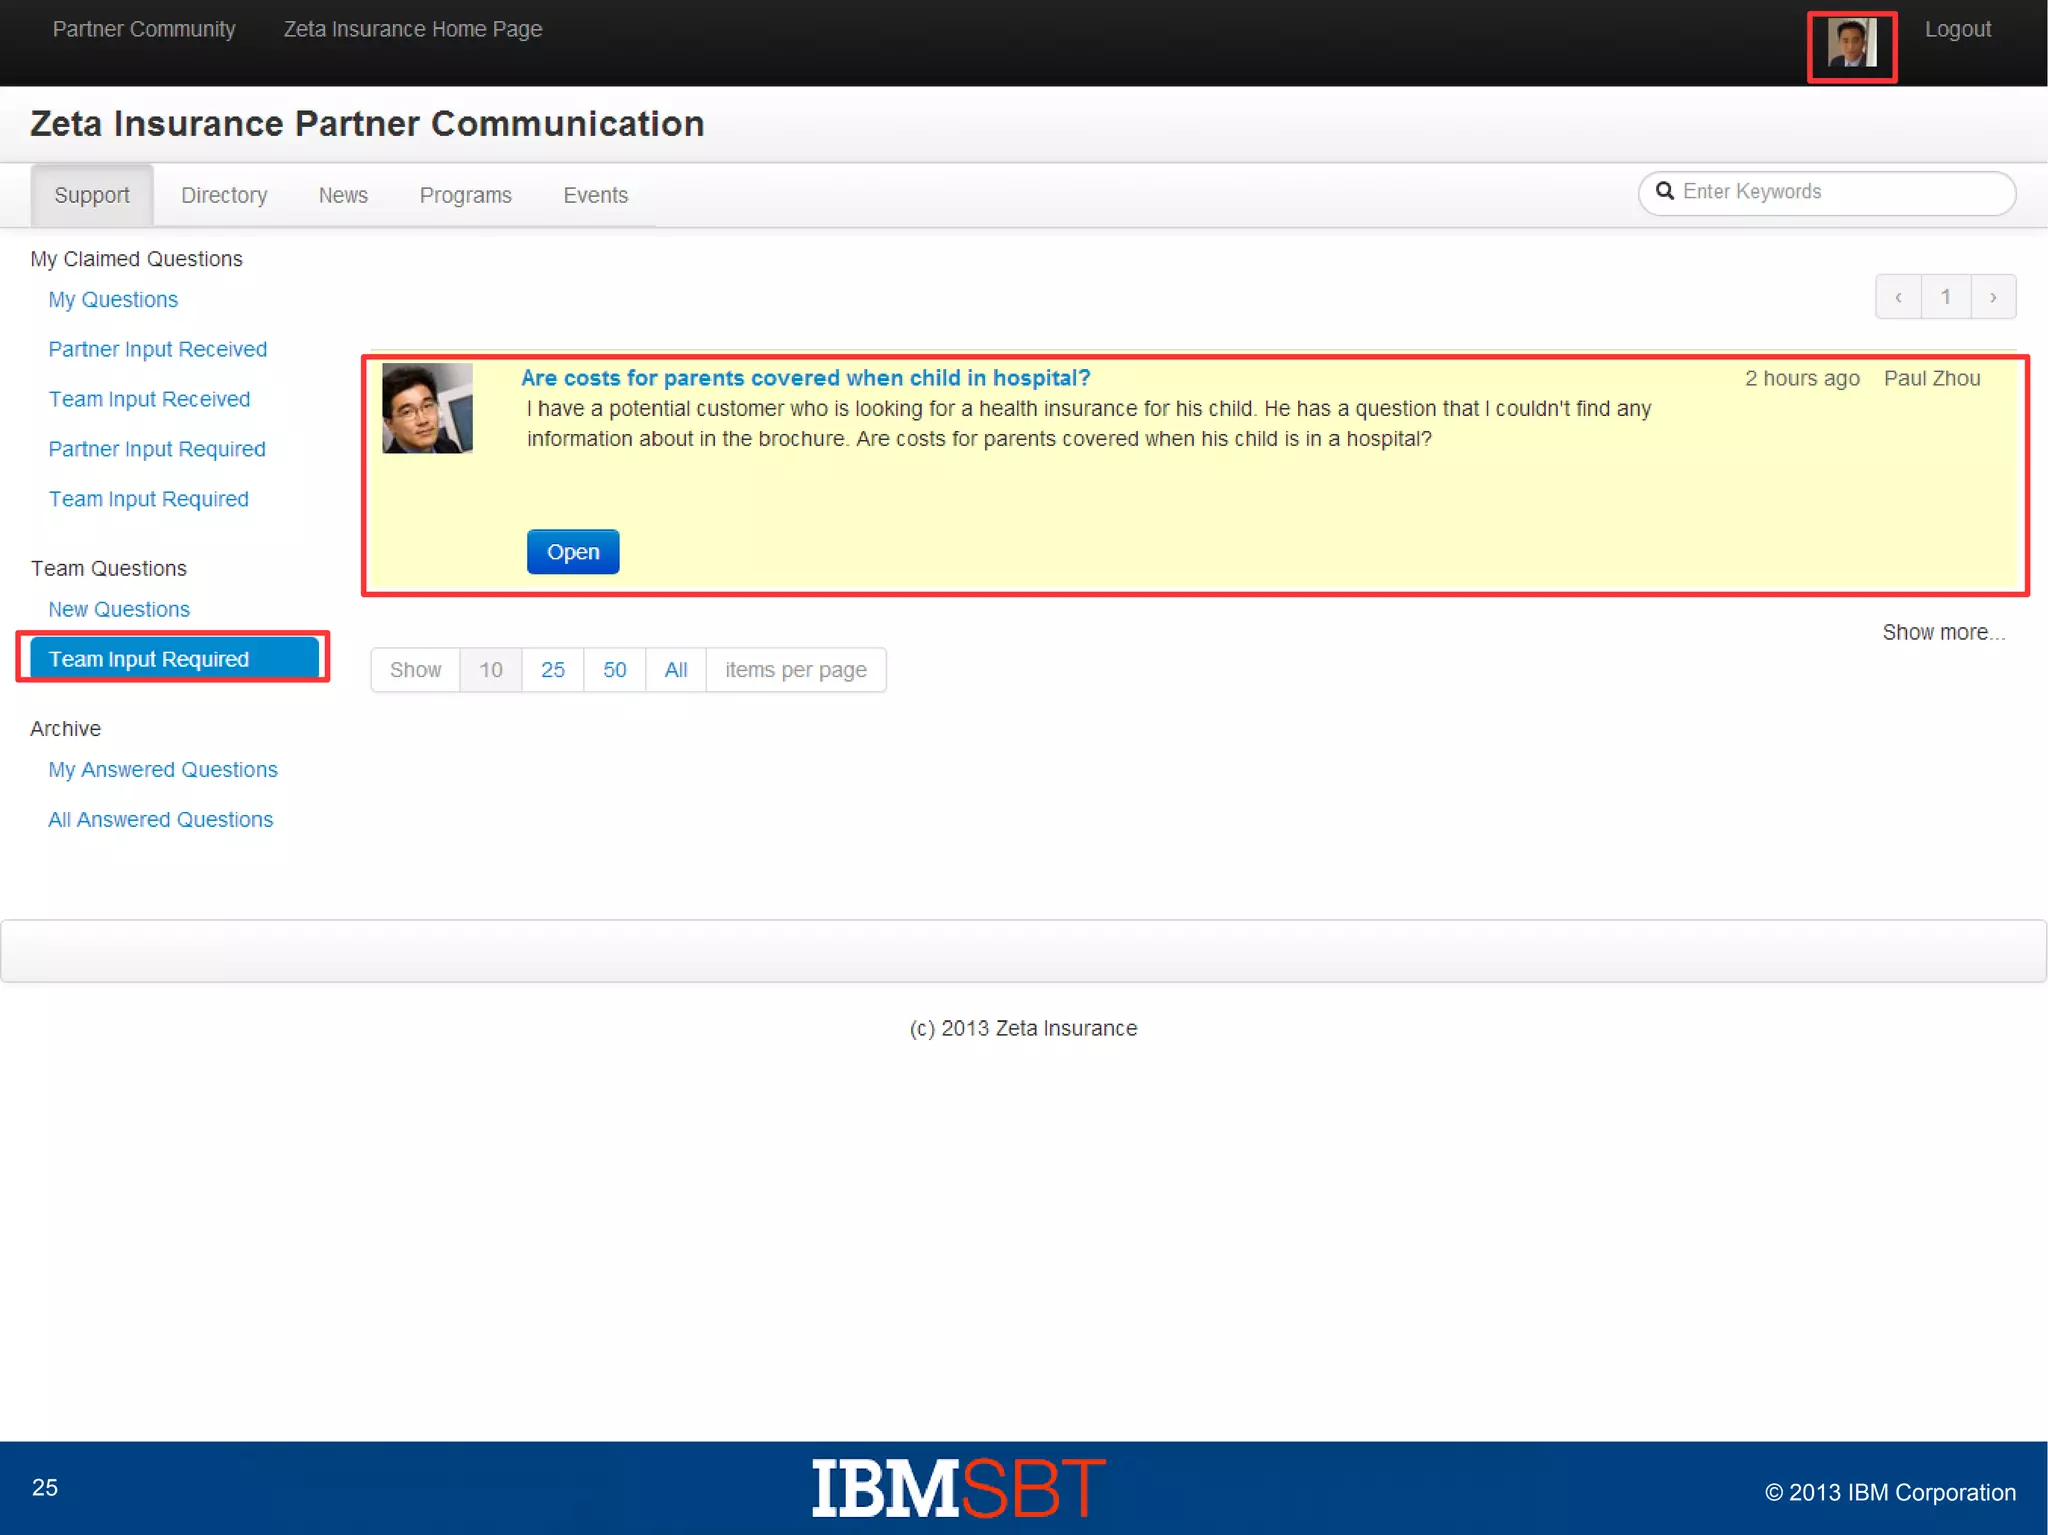Open Team Input Required under My Claimed Questions

[x=149, y=500]
